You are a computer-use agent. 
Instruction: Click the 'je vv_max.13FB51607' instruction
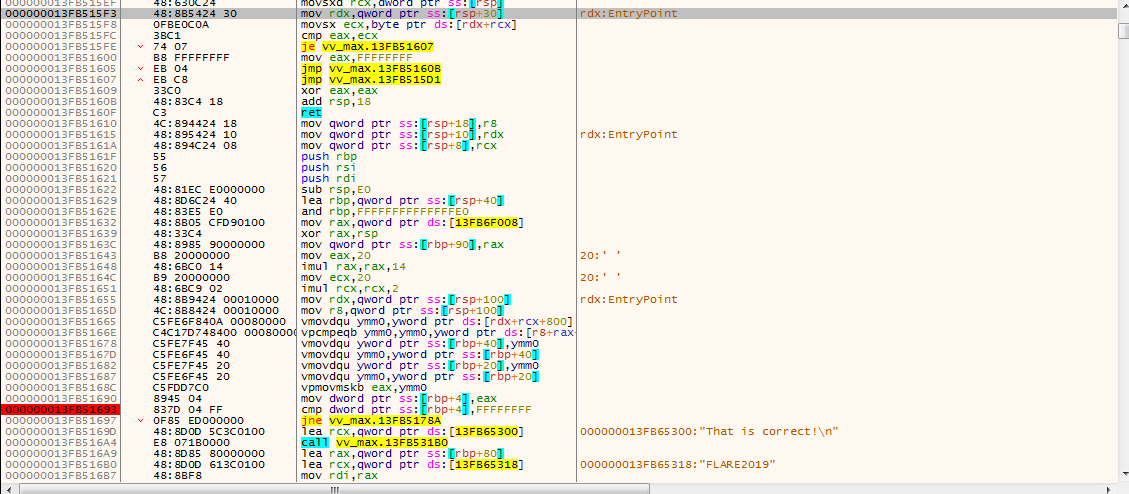(368, 47)
